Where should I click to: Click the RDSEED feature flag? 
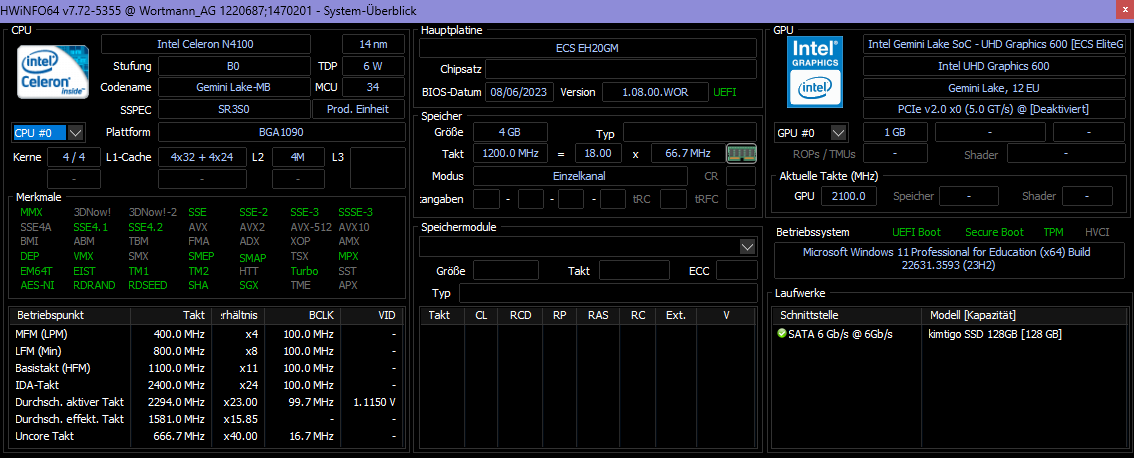click(147, 285)
